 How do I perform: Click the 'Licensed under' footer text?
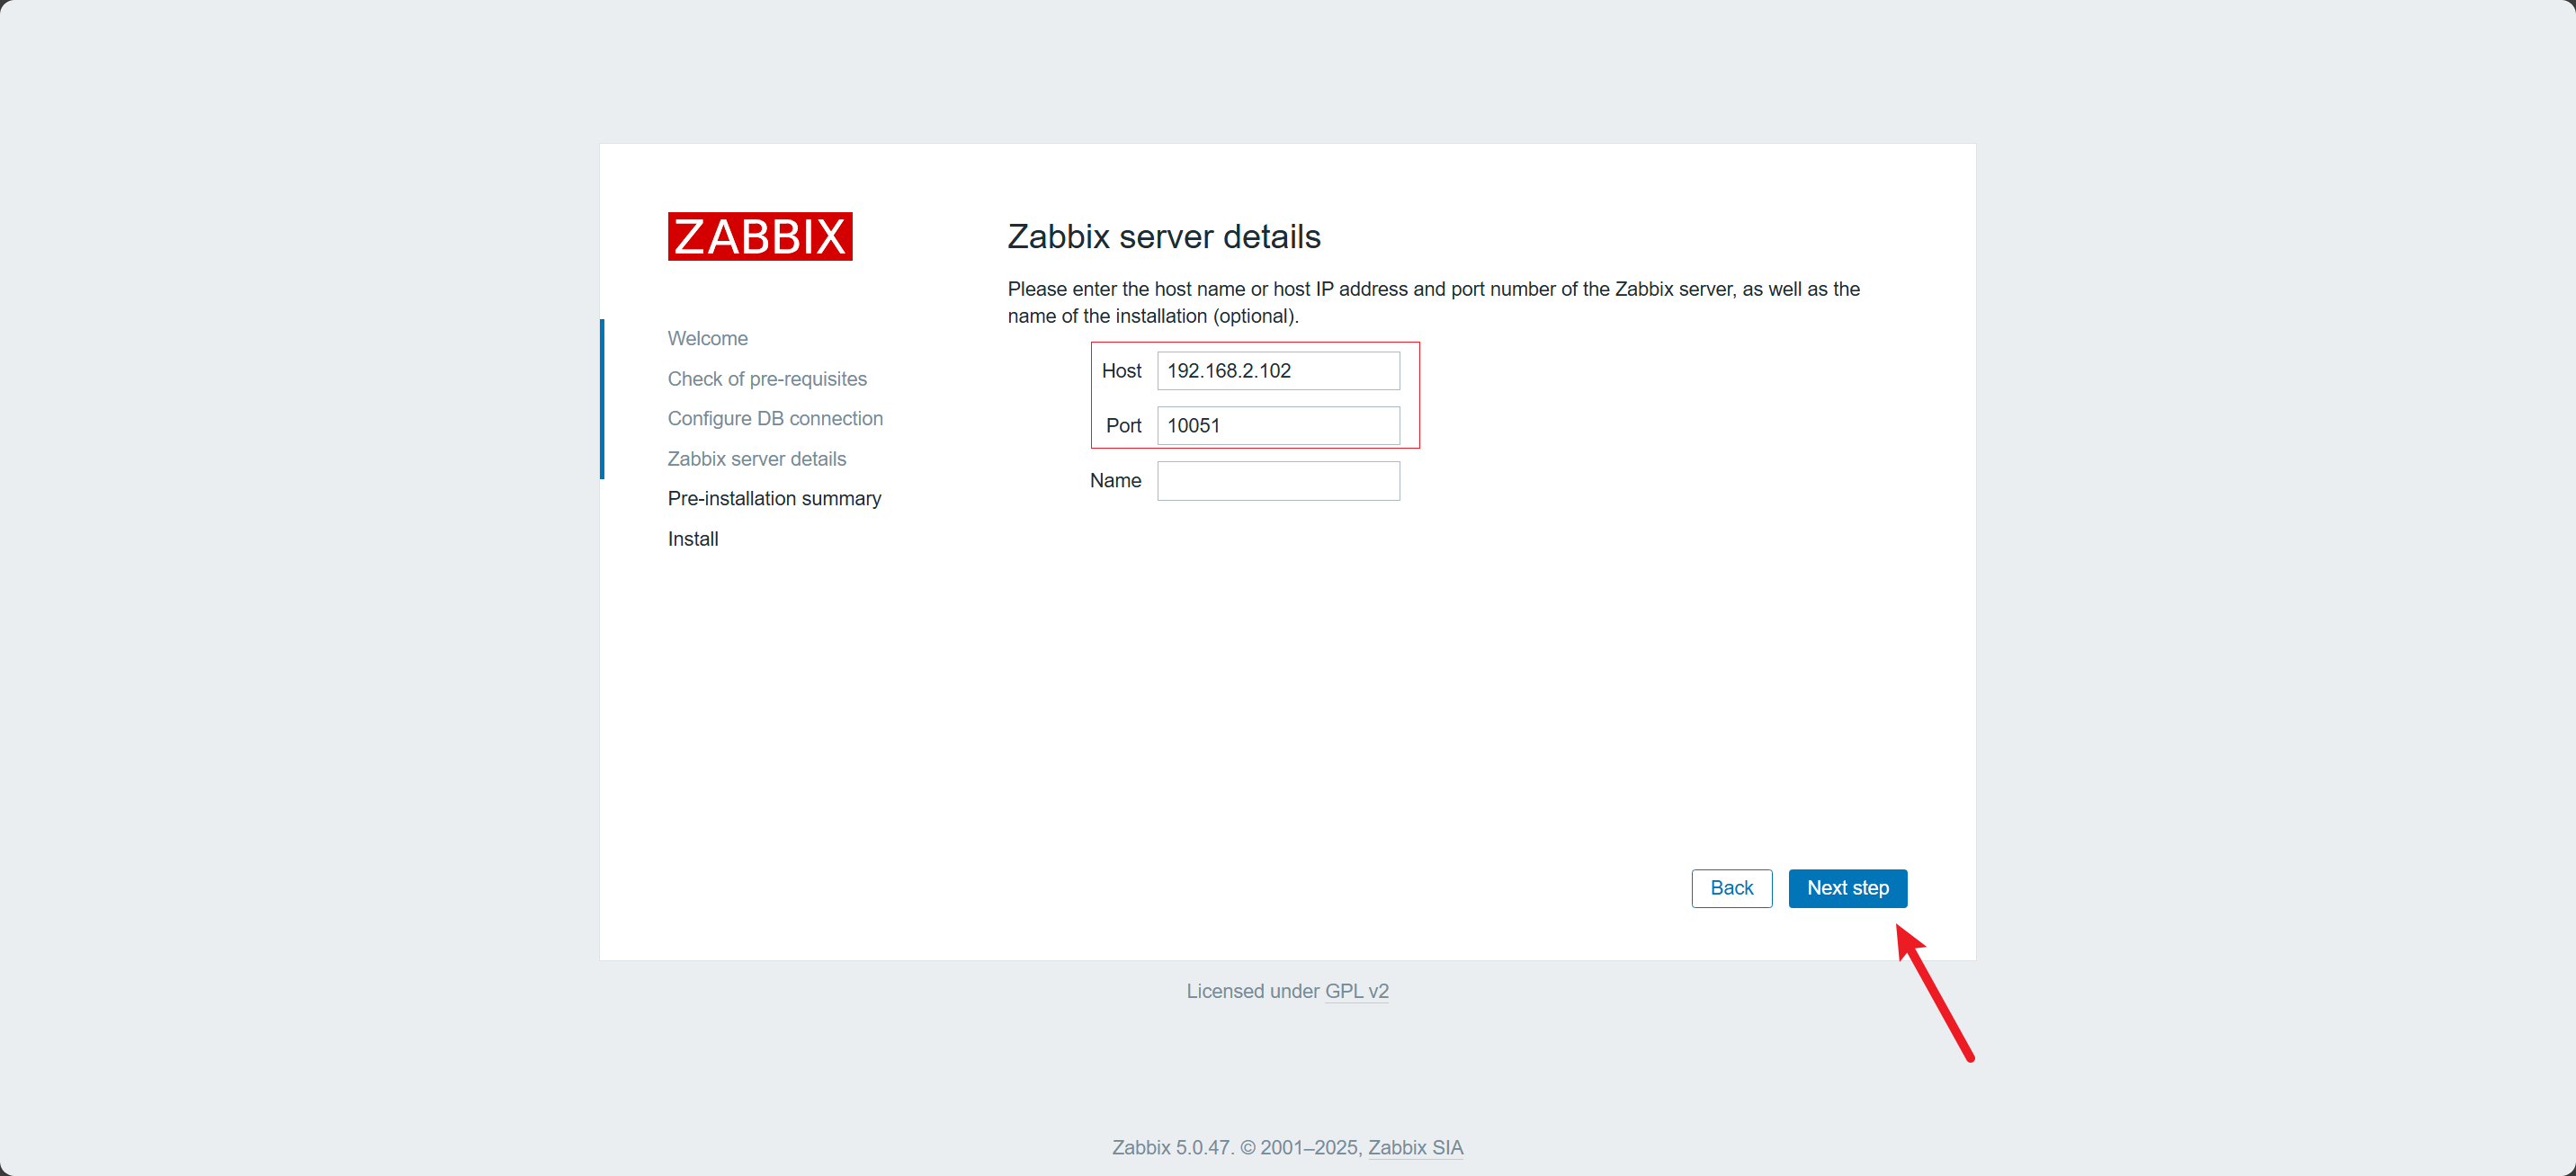[1253, 991]
